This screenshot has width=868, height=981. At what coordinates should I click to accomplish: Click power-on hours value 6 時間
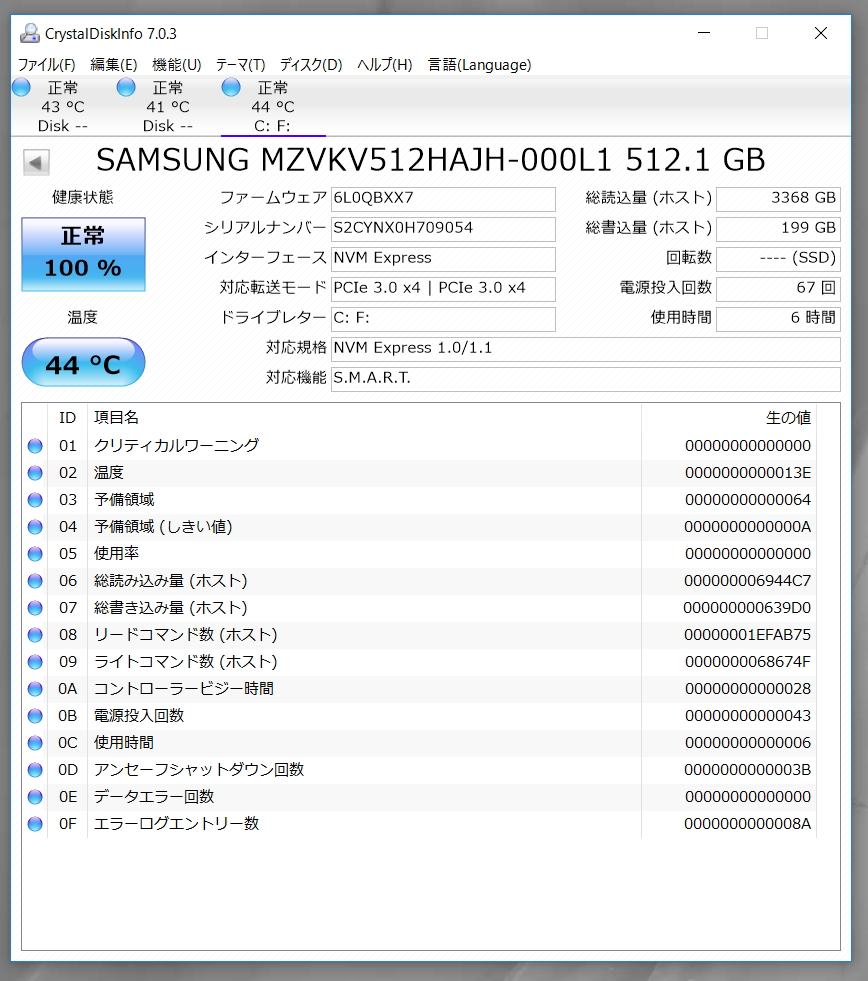[778, 319]
